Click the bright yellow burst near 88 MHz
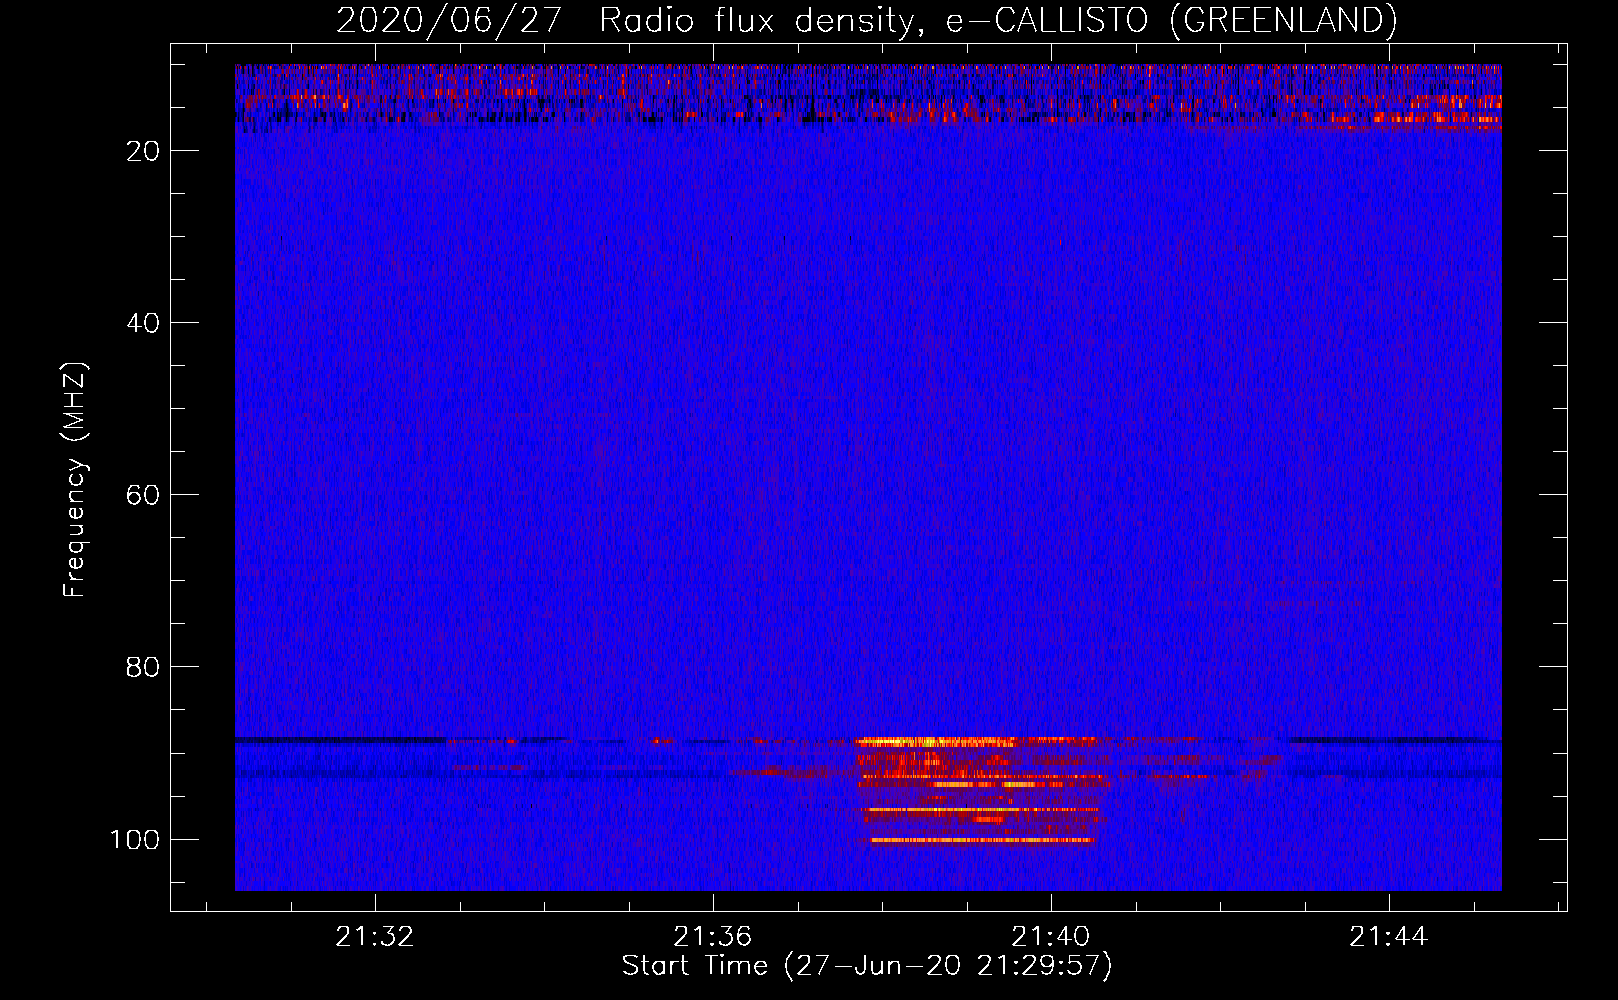This screenshot has height=1000, width=1618. coord(935,742)
